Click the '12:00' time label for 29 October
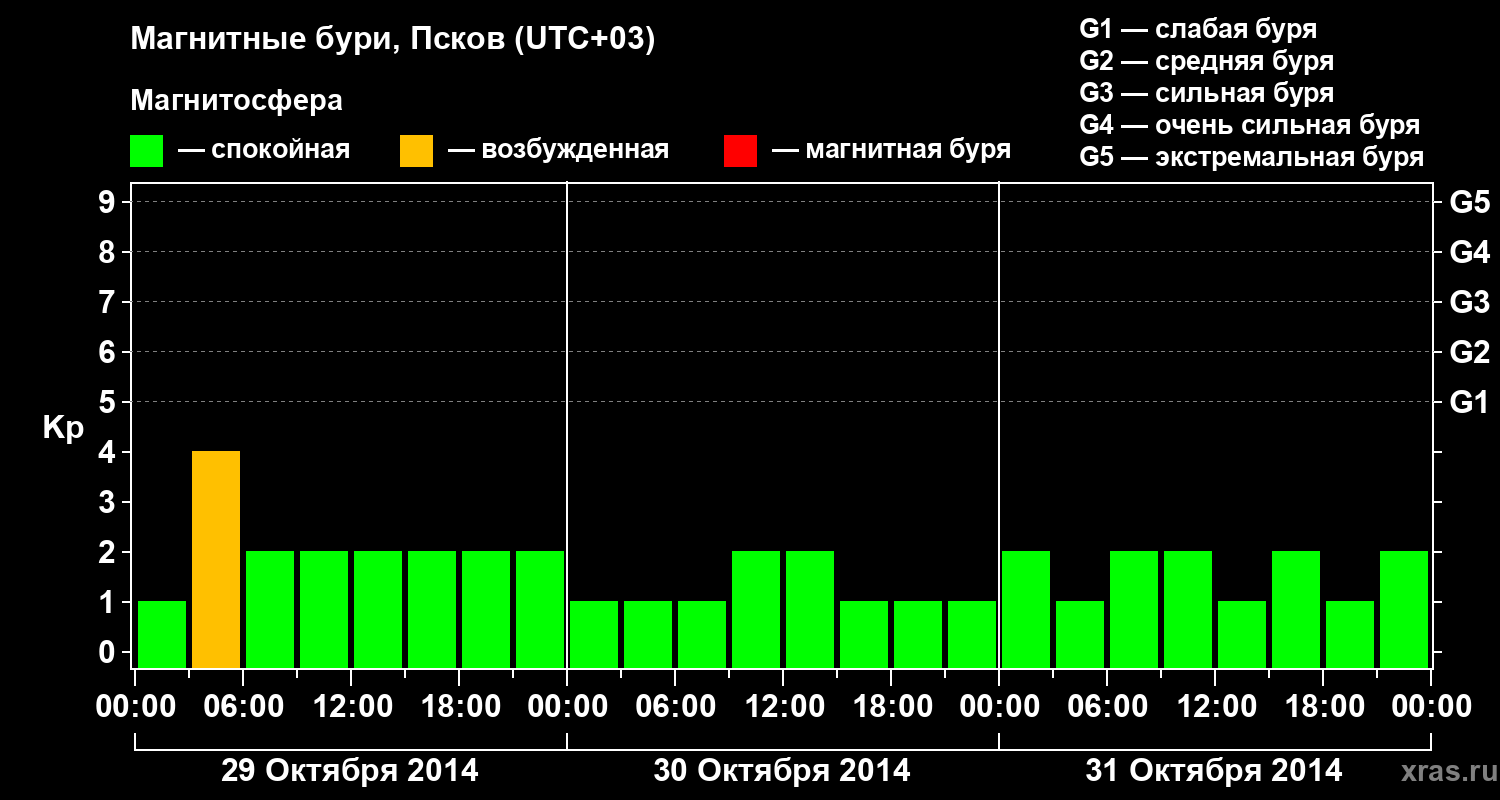Screen dimensions: 1500x800 [351, 707]
